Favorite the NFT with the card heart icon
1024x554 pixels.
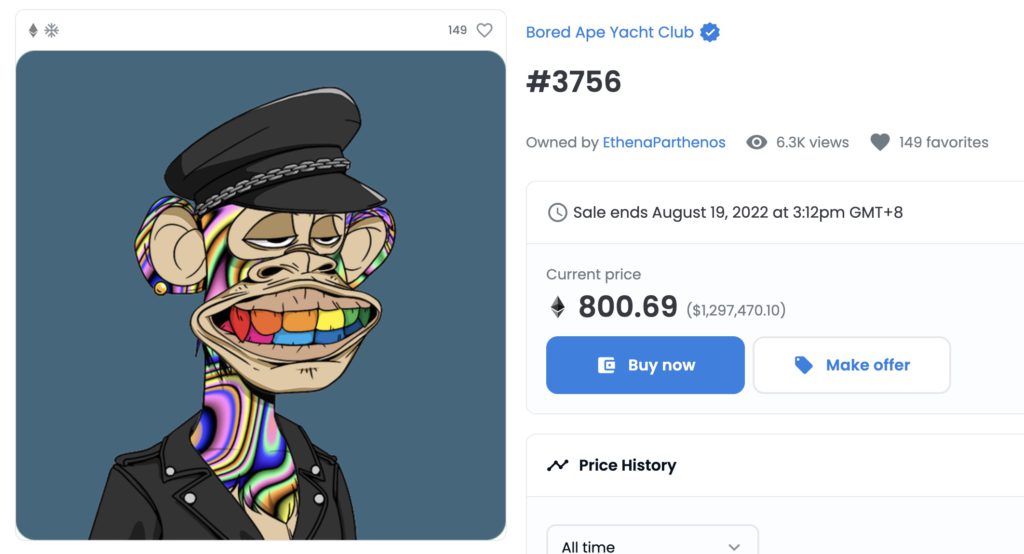tap(484, 30)
